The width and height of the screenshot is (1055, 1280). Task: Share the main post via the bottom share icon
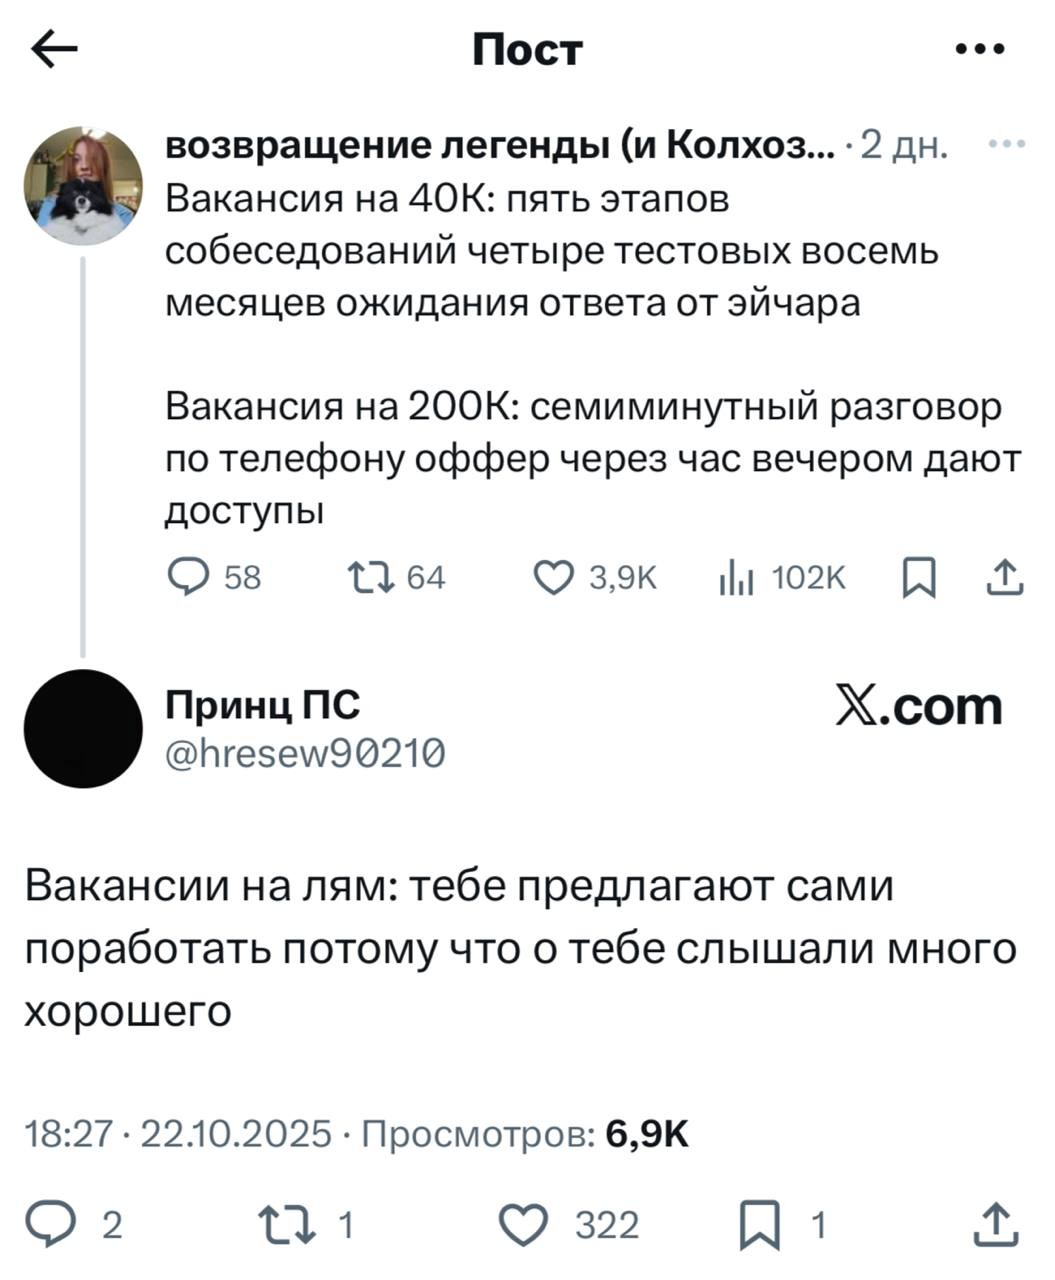995,1222
